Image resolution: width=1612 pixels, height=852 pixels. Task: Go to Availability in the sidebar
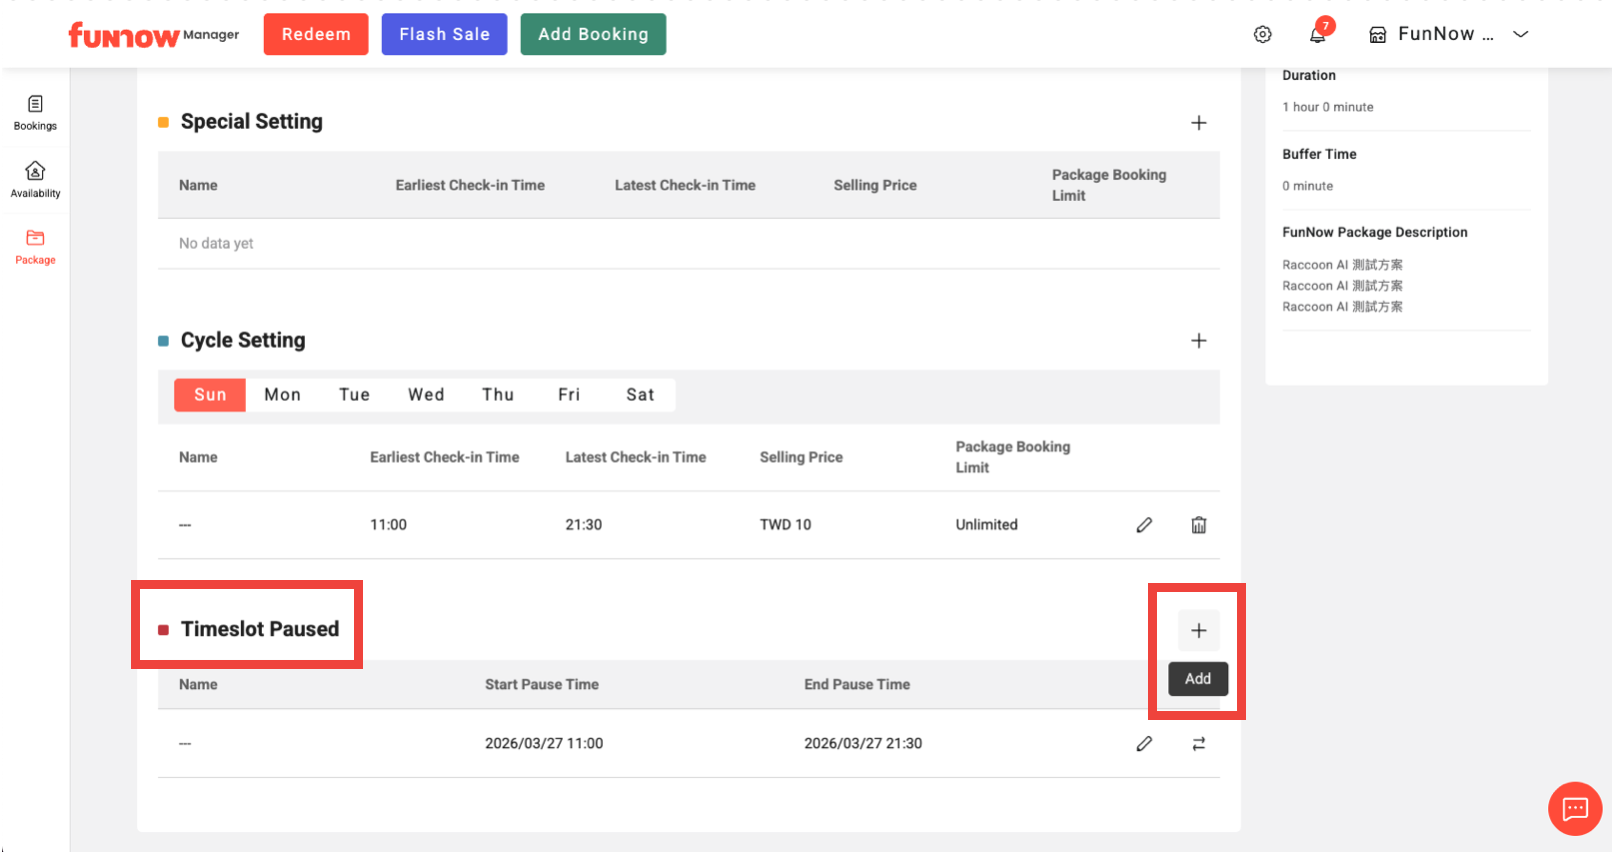coord(35,179)
